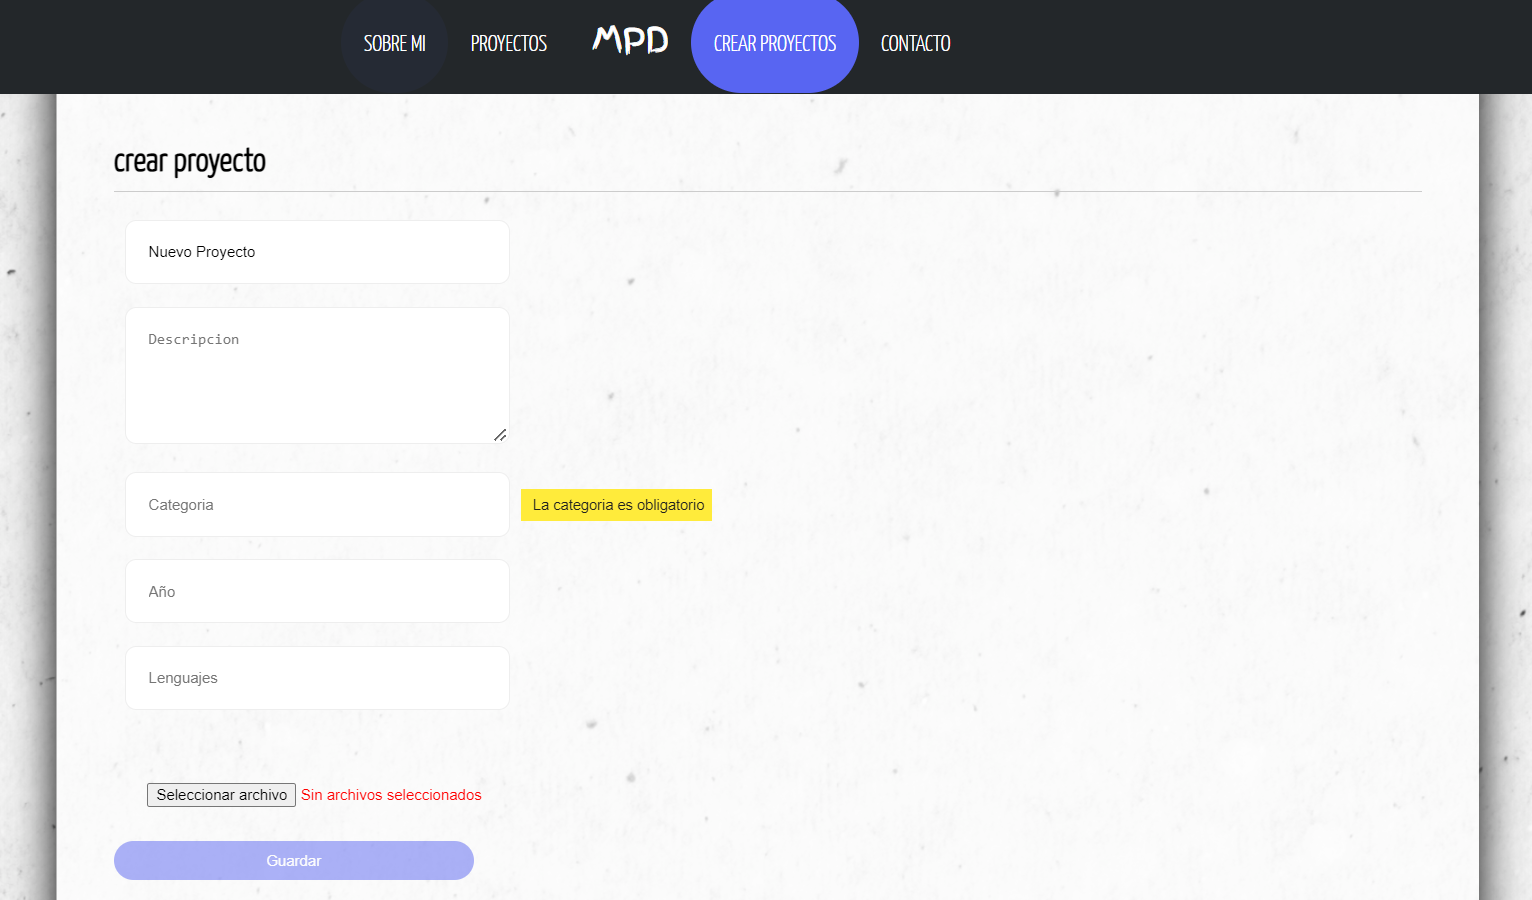Image resolution: width=1532 pixels, height=900 pixels.
Task: Click the Nuevo Proyecto title field
Action: (x=316, y=251)
